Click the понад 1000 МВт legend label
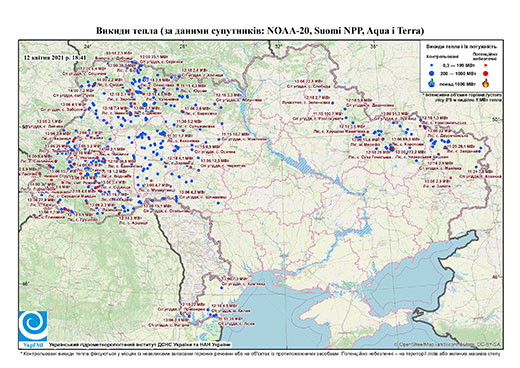Screen dimensions: 520x368 pyautogui.click(x=459, y=83)
